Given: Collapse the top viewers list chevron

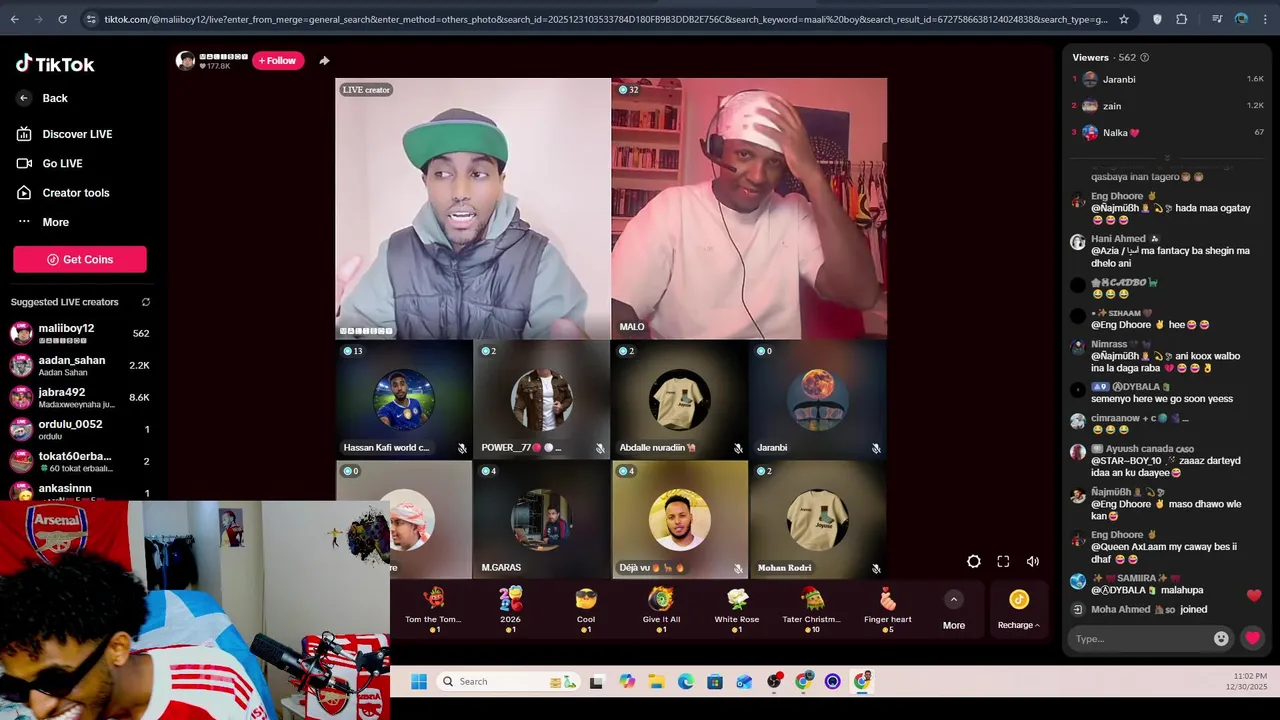Looking at the screenshot, I should [x=1166, y=158].
